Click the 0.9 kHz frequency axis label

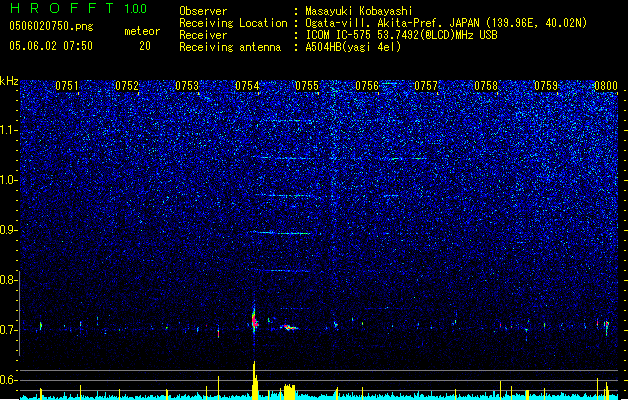point(8,230)
